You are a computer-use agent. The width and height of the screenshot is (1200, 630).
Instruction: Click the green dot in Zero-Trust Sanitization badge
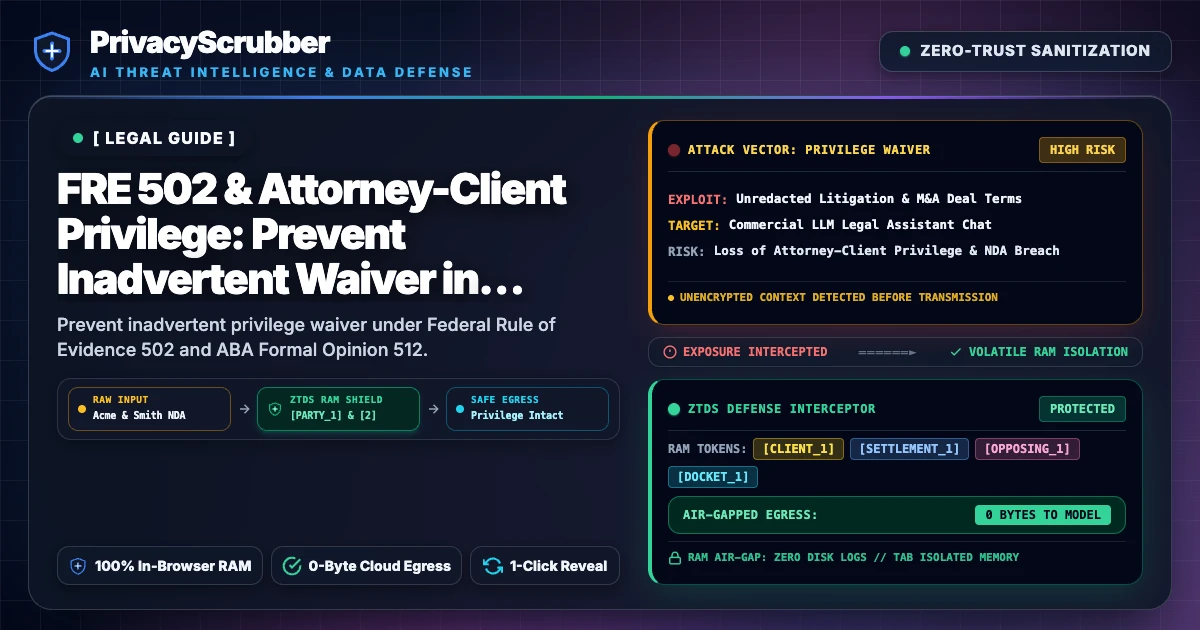pos(905,51)
